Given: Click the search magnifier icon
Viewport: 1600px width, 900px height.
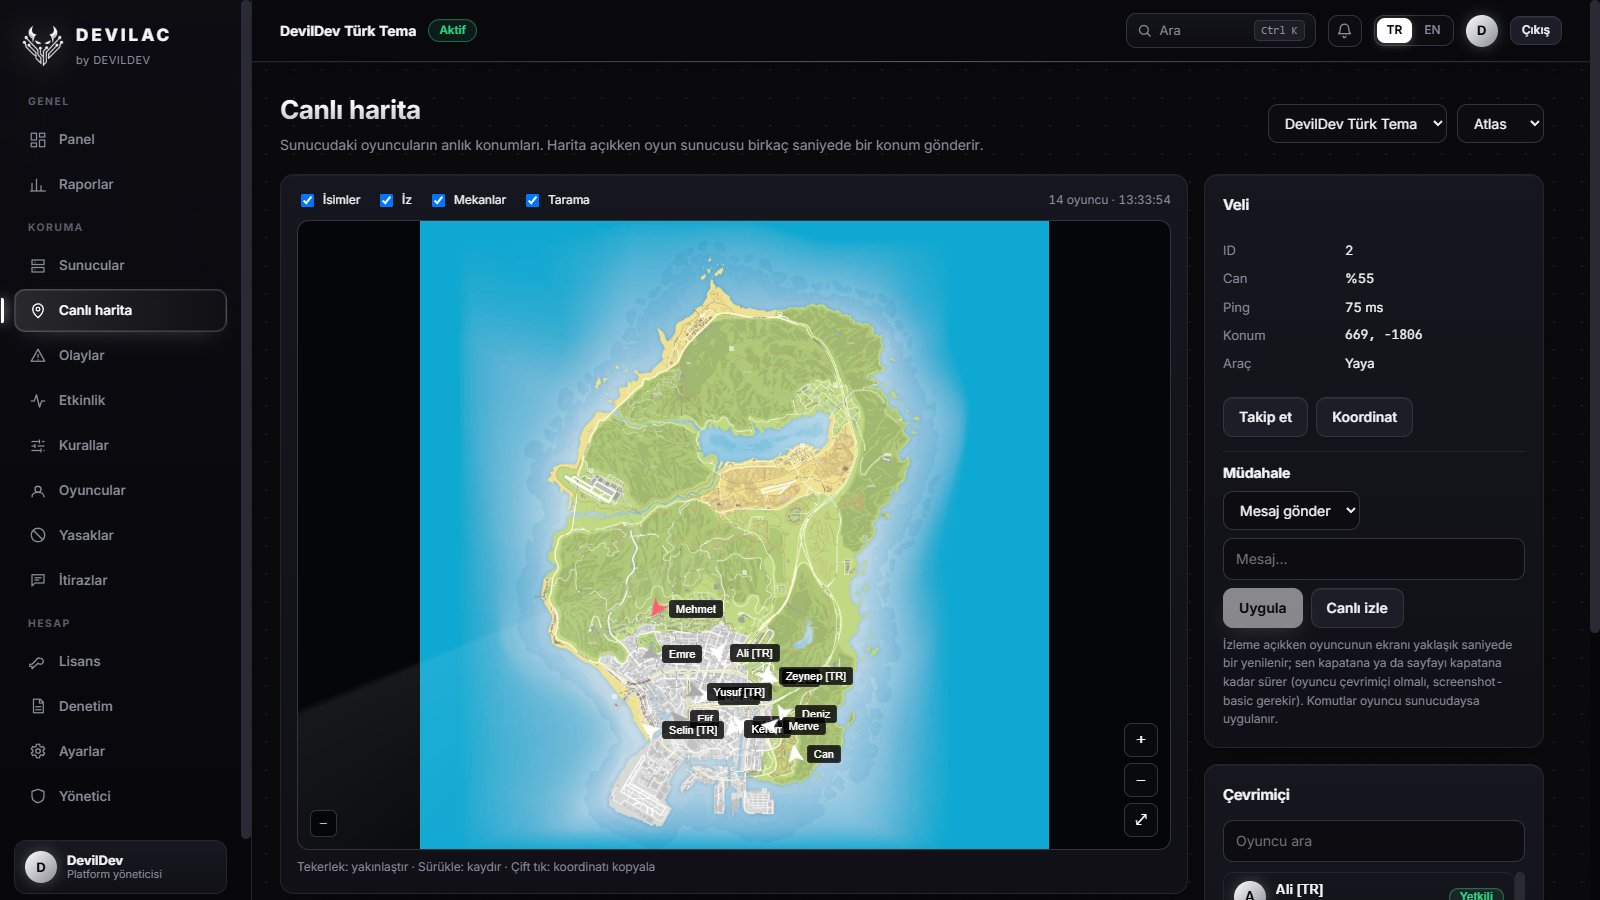Looking at the screenshot, I should [1145, 31].
